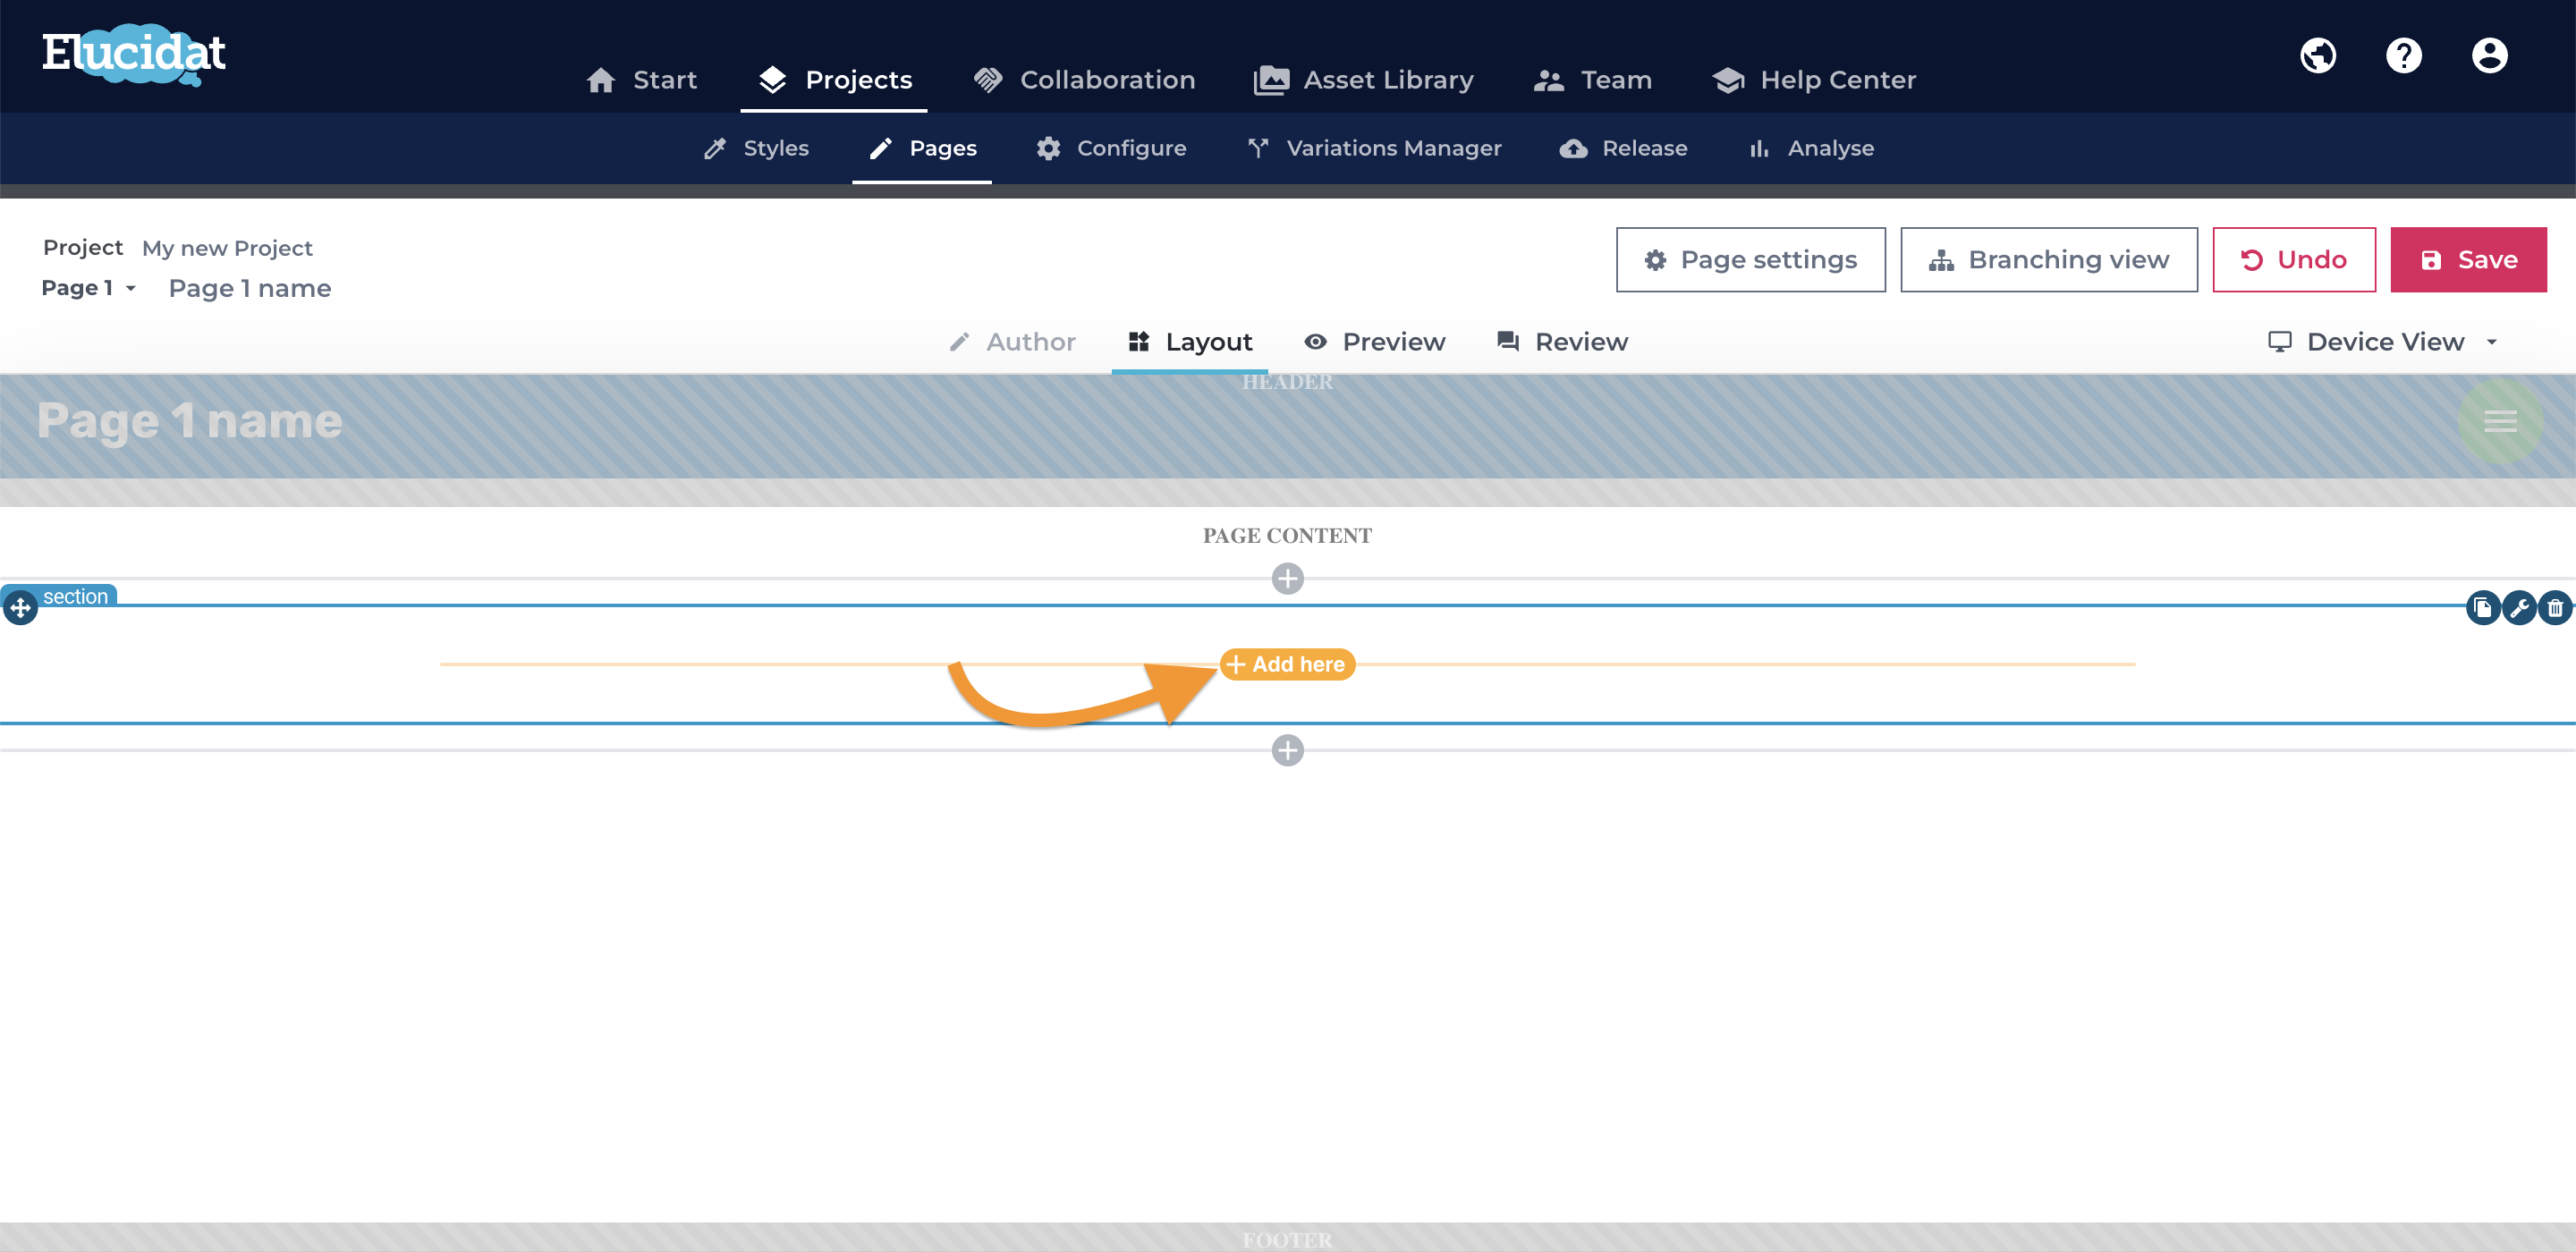This screenshot has height=1252, width=2576.
Task: Open the Asset Library
Action: tap(1364, 80)
